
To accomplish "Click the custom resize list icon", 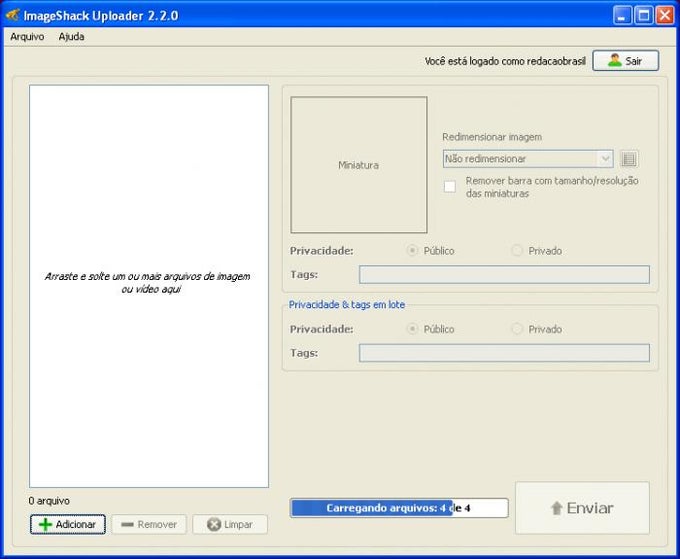I will 629,159.
